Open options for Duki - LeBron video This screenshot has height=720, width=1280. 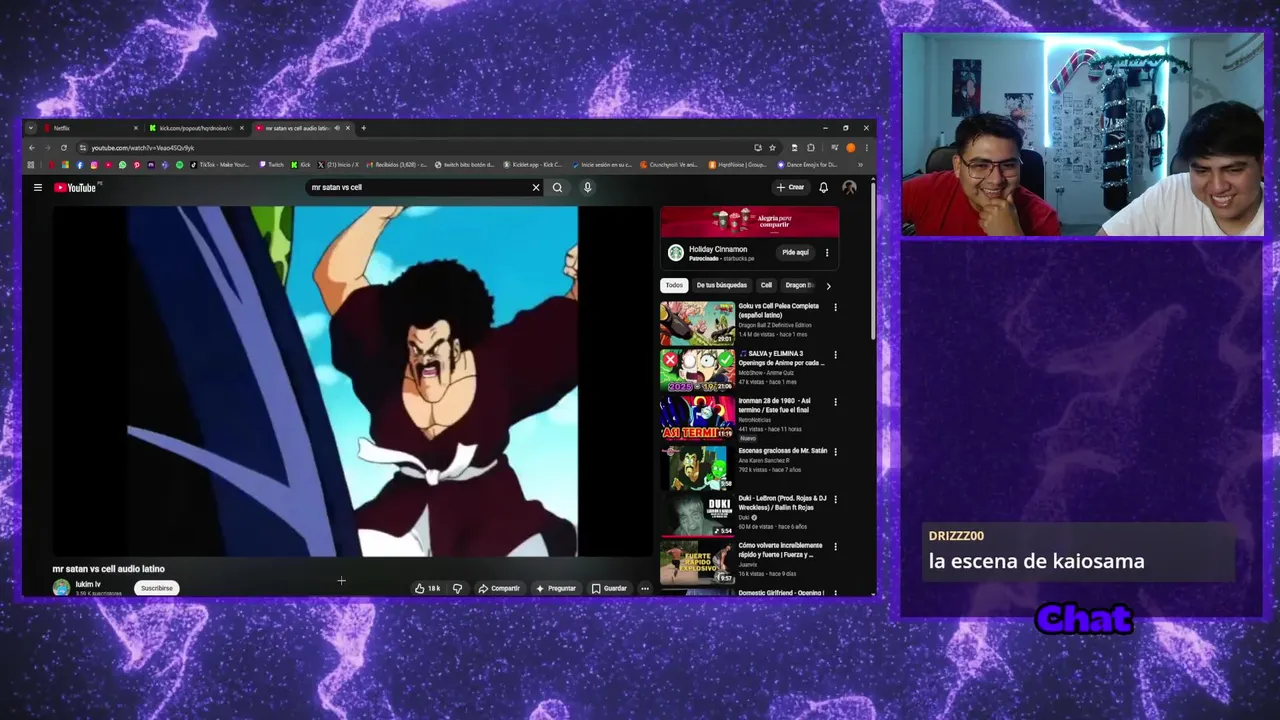835,499
